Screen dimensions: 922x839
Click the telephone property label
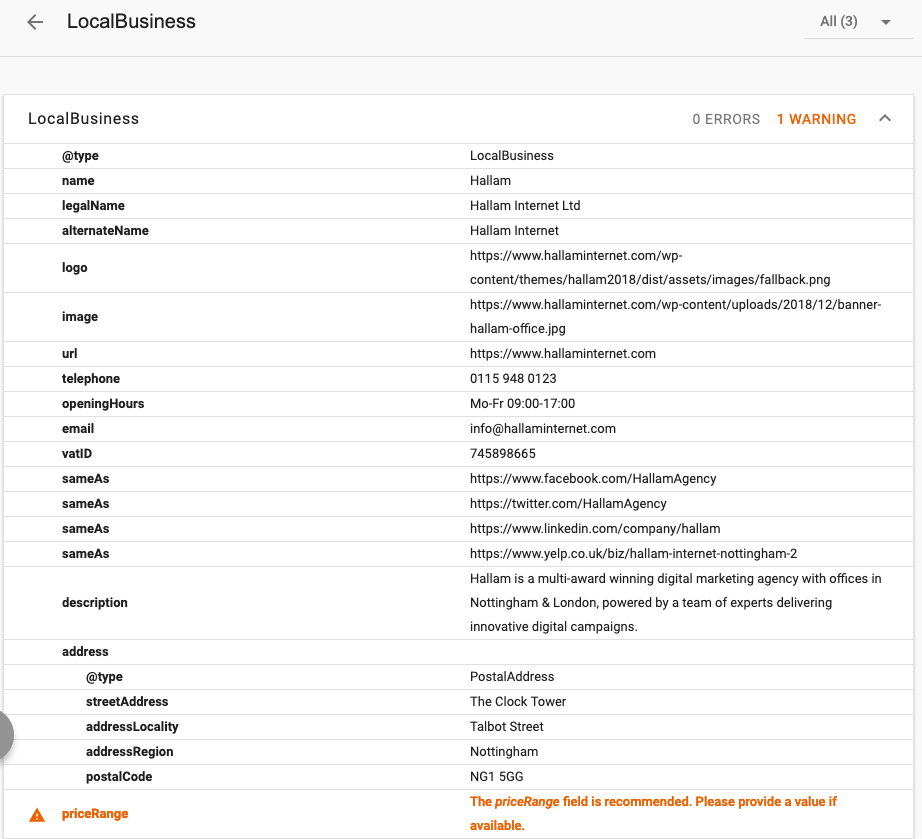(x=91, y=379)
